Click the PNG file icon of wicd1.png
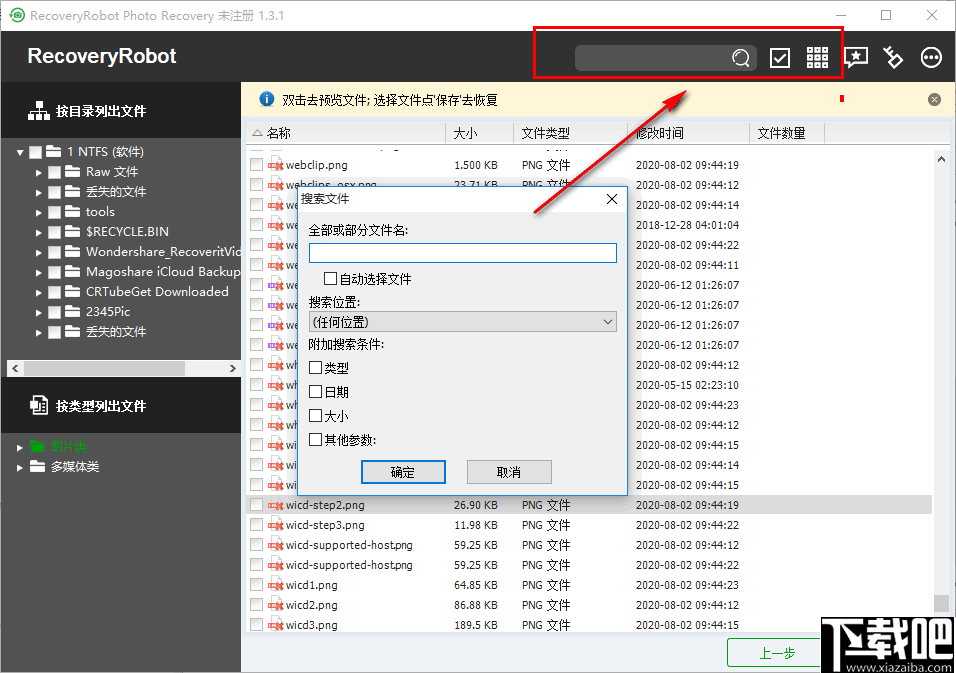The height and width of the screenshot is (673, 956). [276, 585]
